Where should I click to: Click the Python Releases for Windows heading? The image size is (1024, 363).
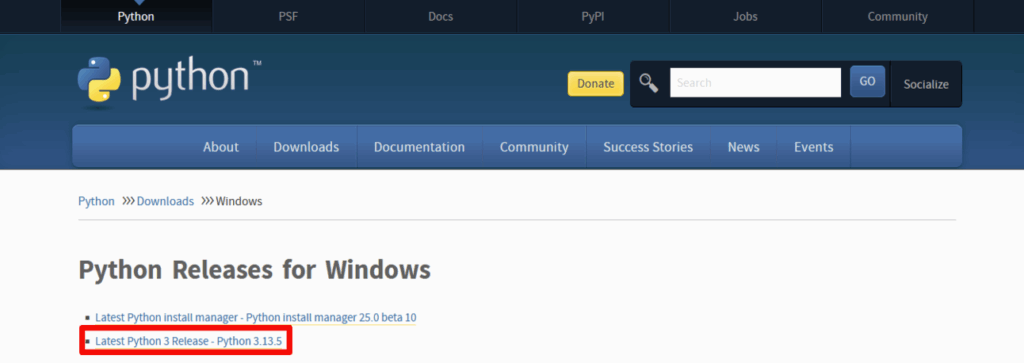(255, 270)
